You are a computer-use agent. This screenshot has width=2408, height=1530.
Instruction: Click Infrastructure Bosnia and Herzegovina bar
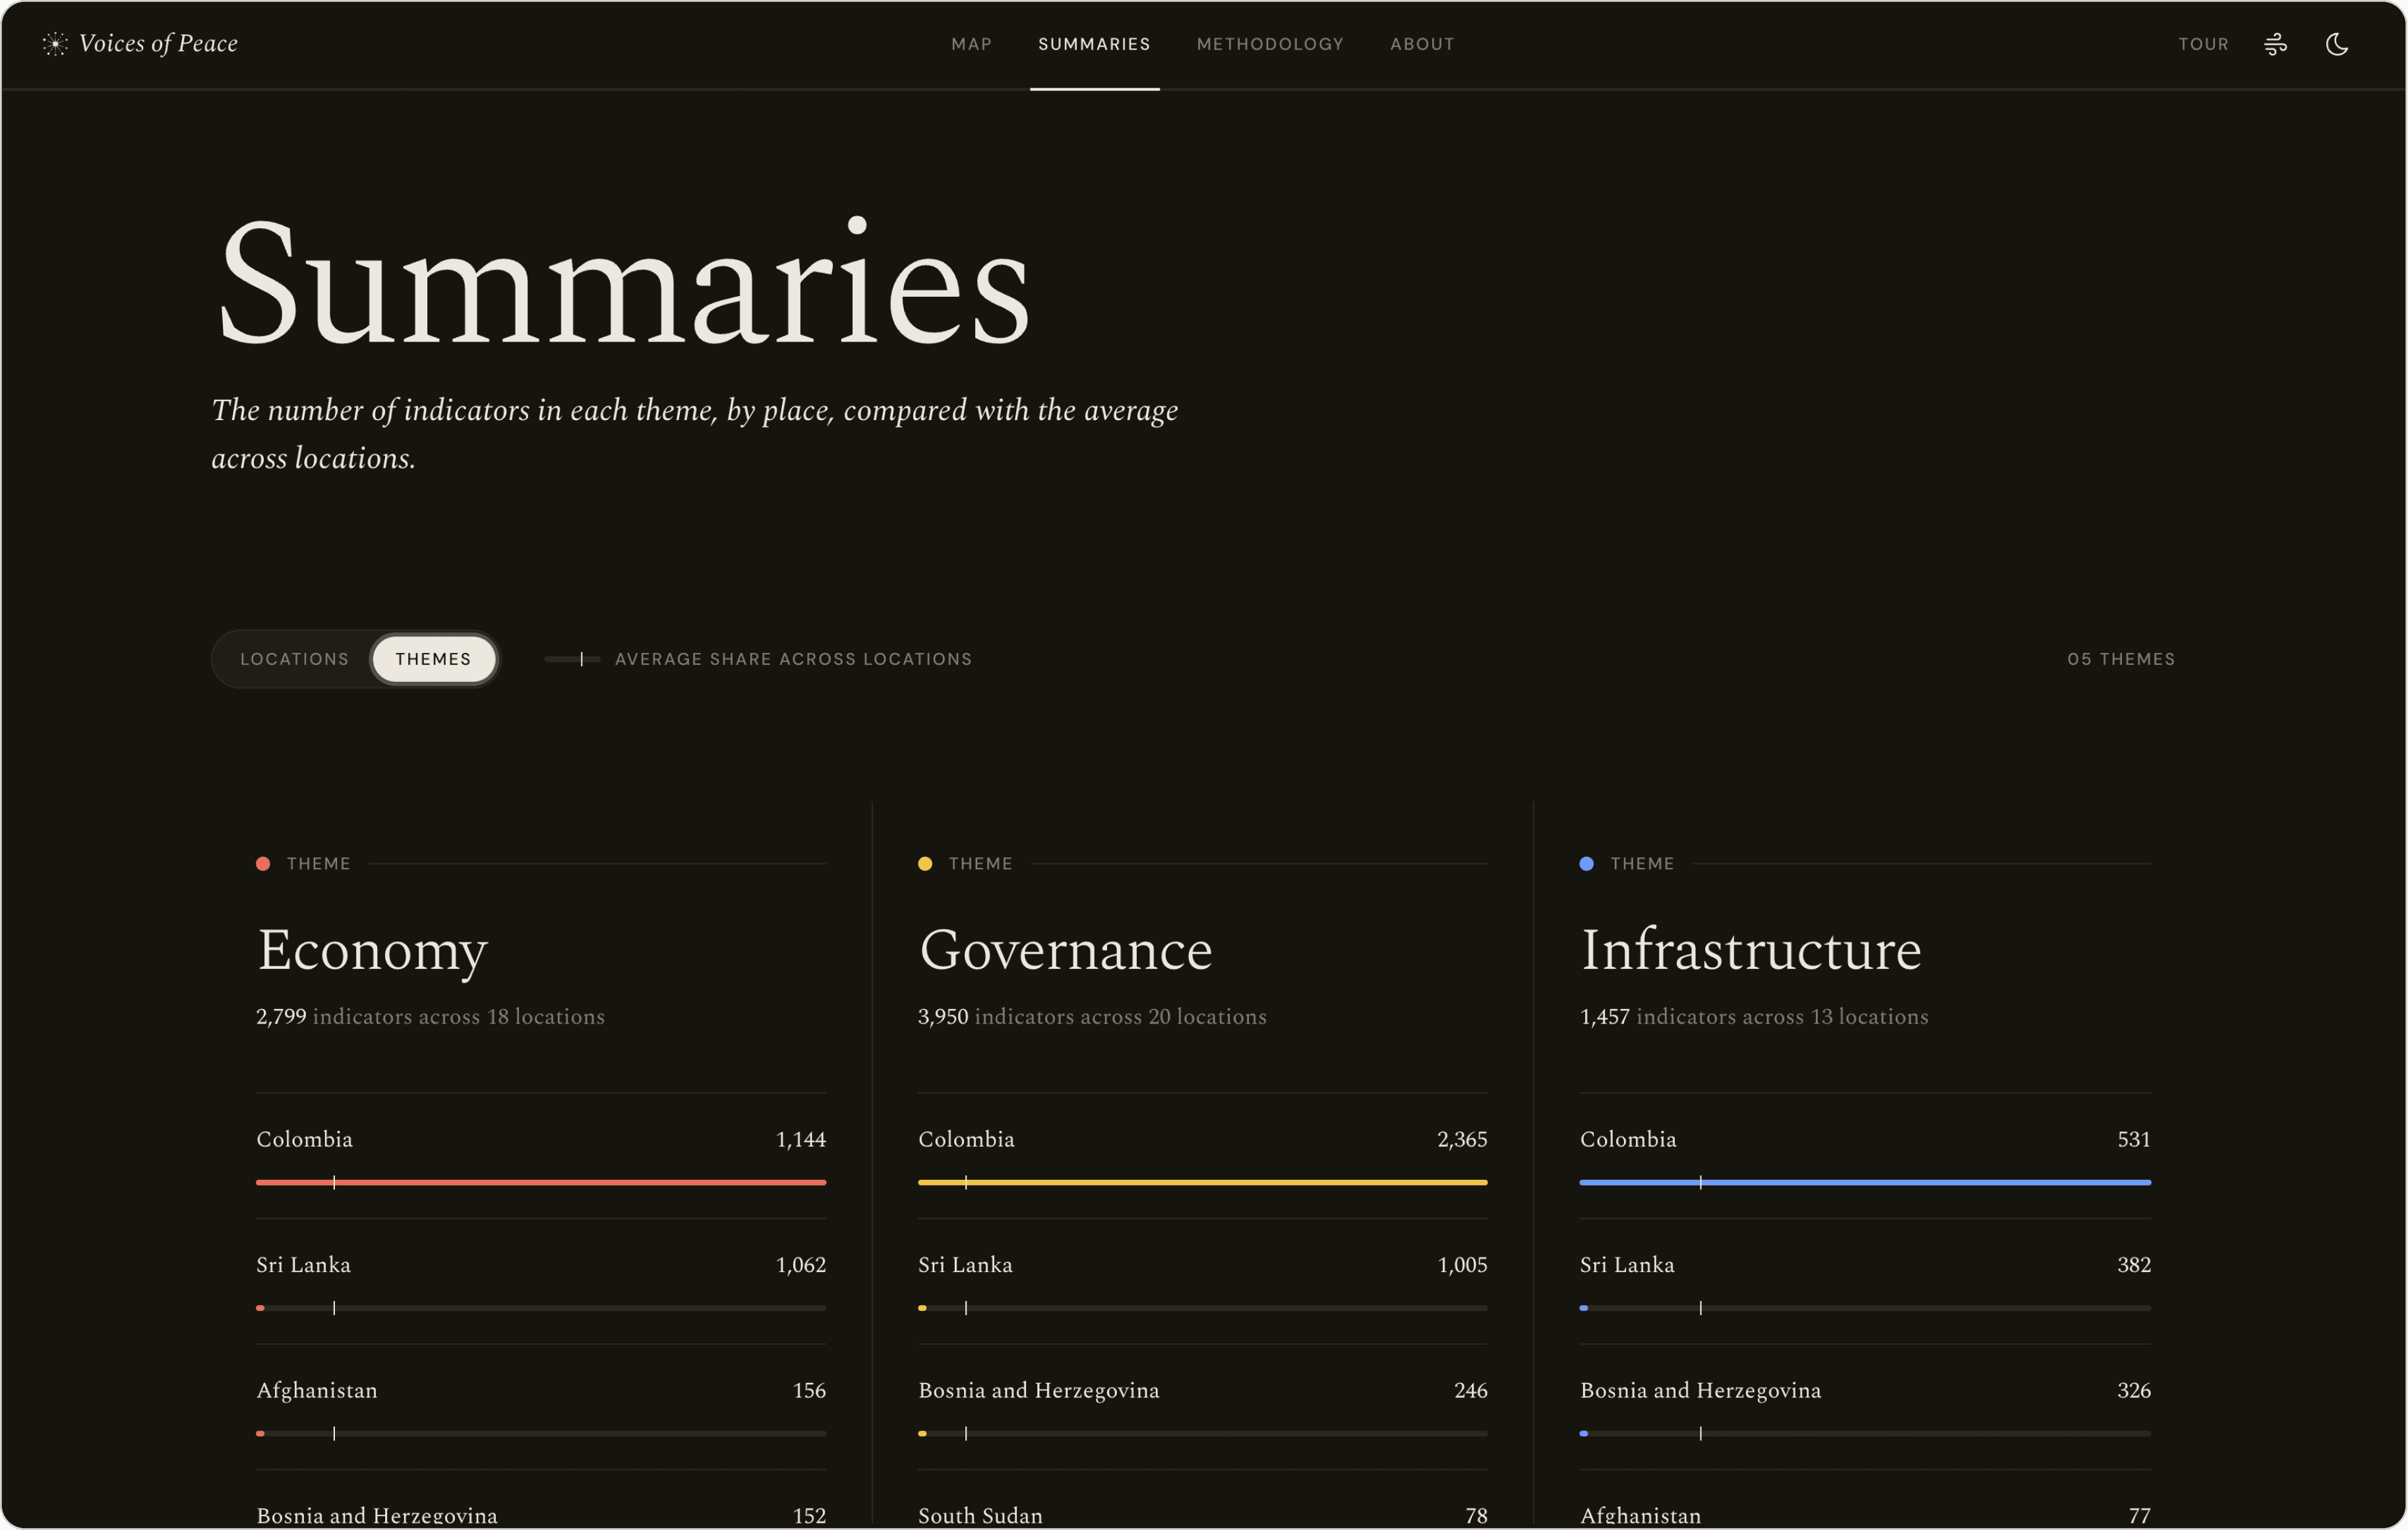(x=1865, y=1433)
